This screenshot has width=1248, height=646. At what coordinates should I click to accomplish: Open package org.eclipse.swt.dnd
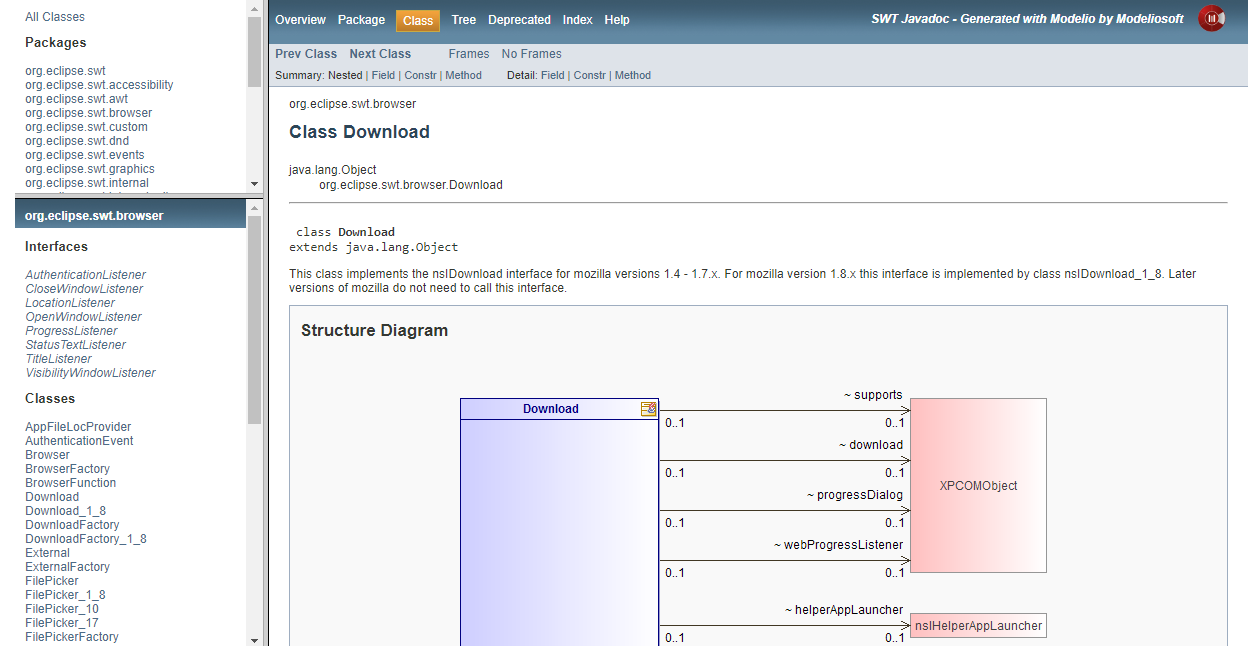coord(77,141)
